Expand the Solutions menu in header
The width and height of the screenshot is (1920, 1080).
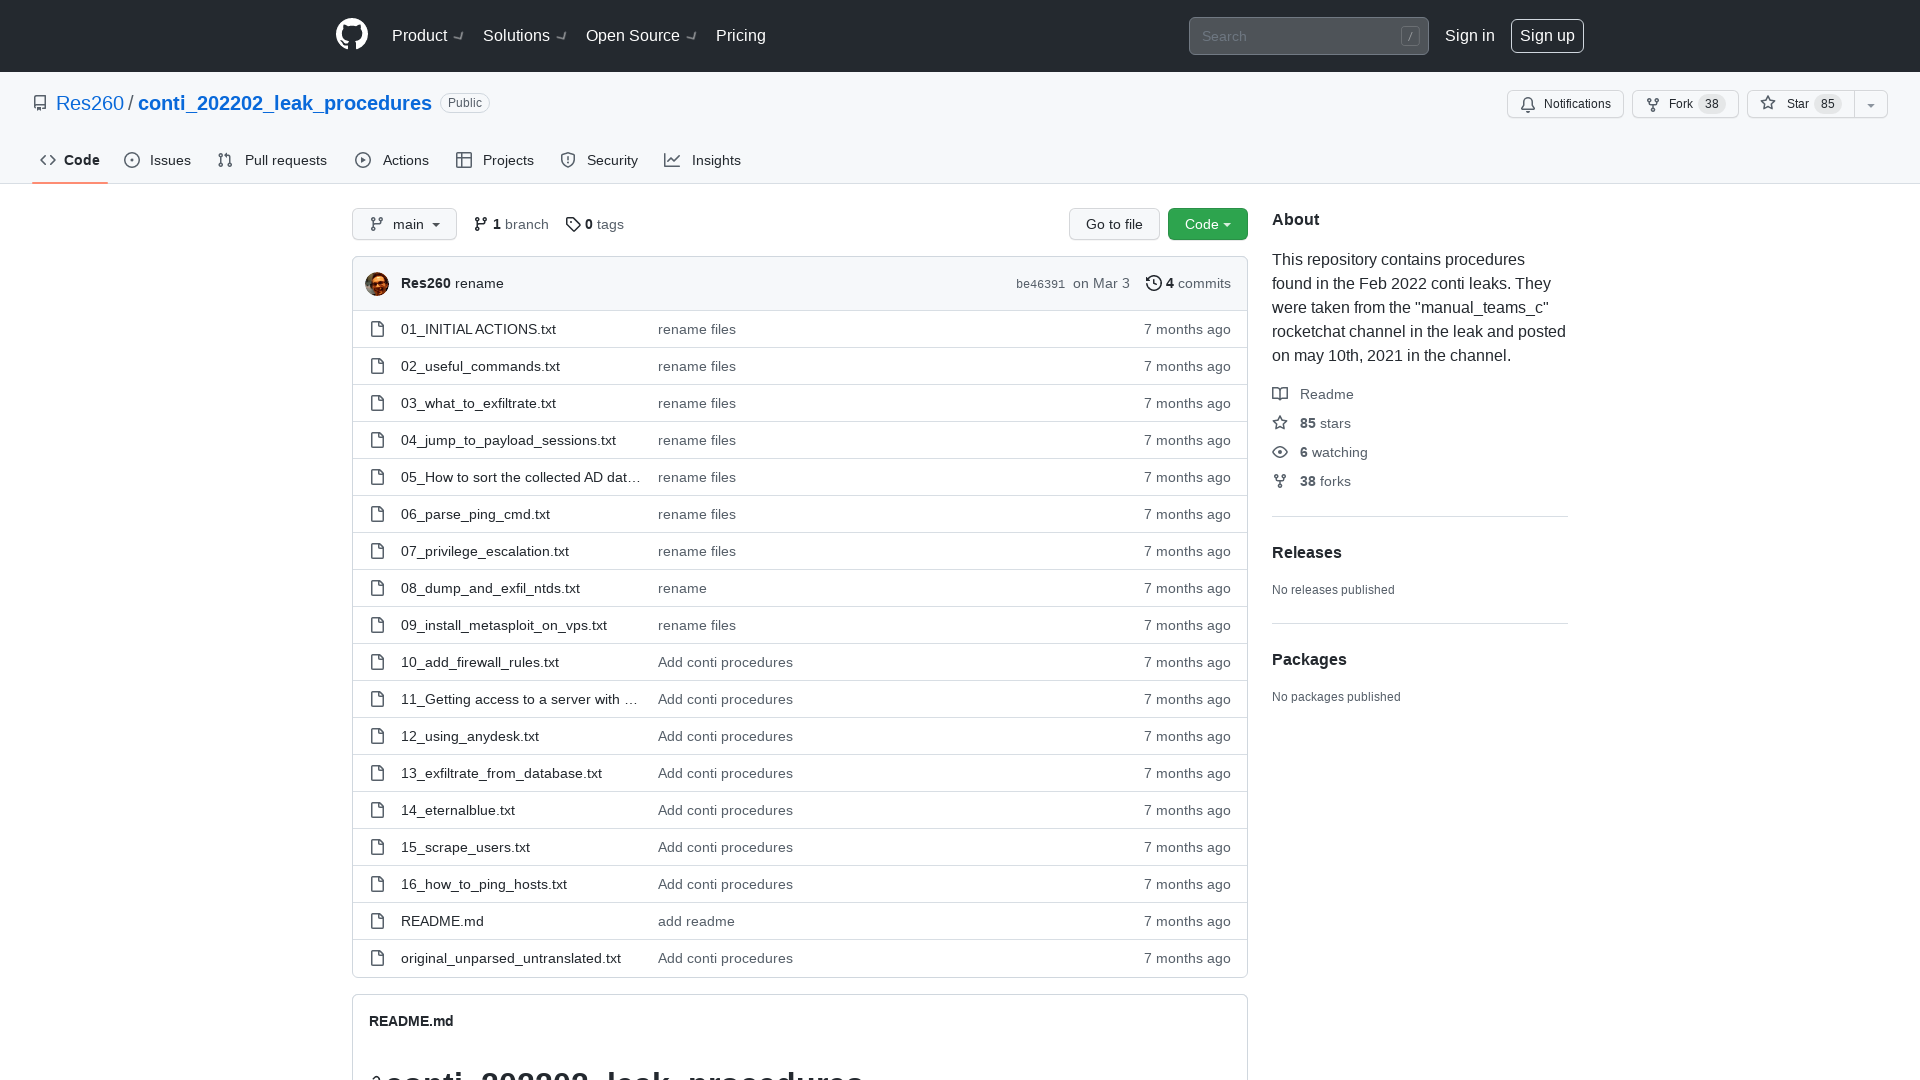(x=525, y=36)
